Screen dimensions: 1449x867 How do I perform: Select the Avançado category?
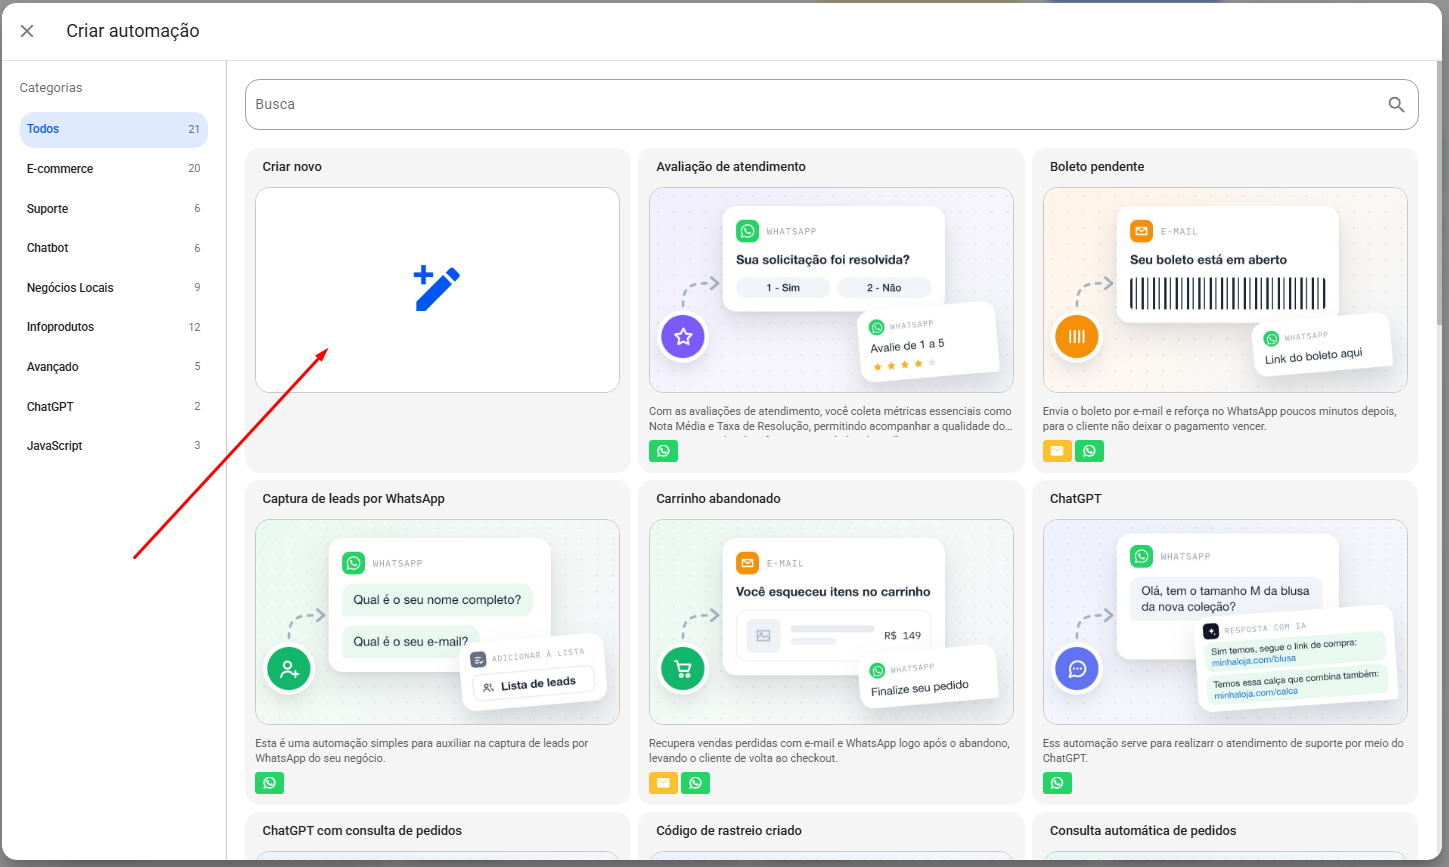(x=114, y=367)
